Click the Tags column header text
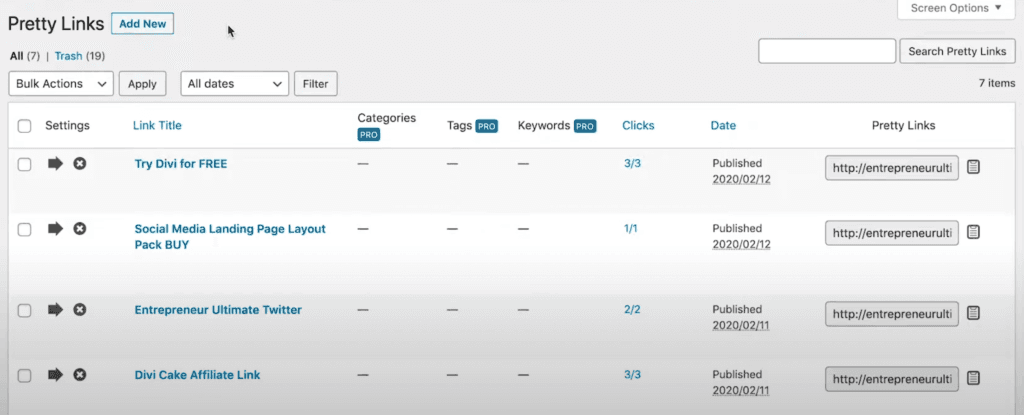 tap(460, 125)
